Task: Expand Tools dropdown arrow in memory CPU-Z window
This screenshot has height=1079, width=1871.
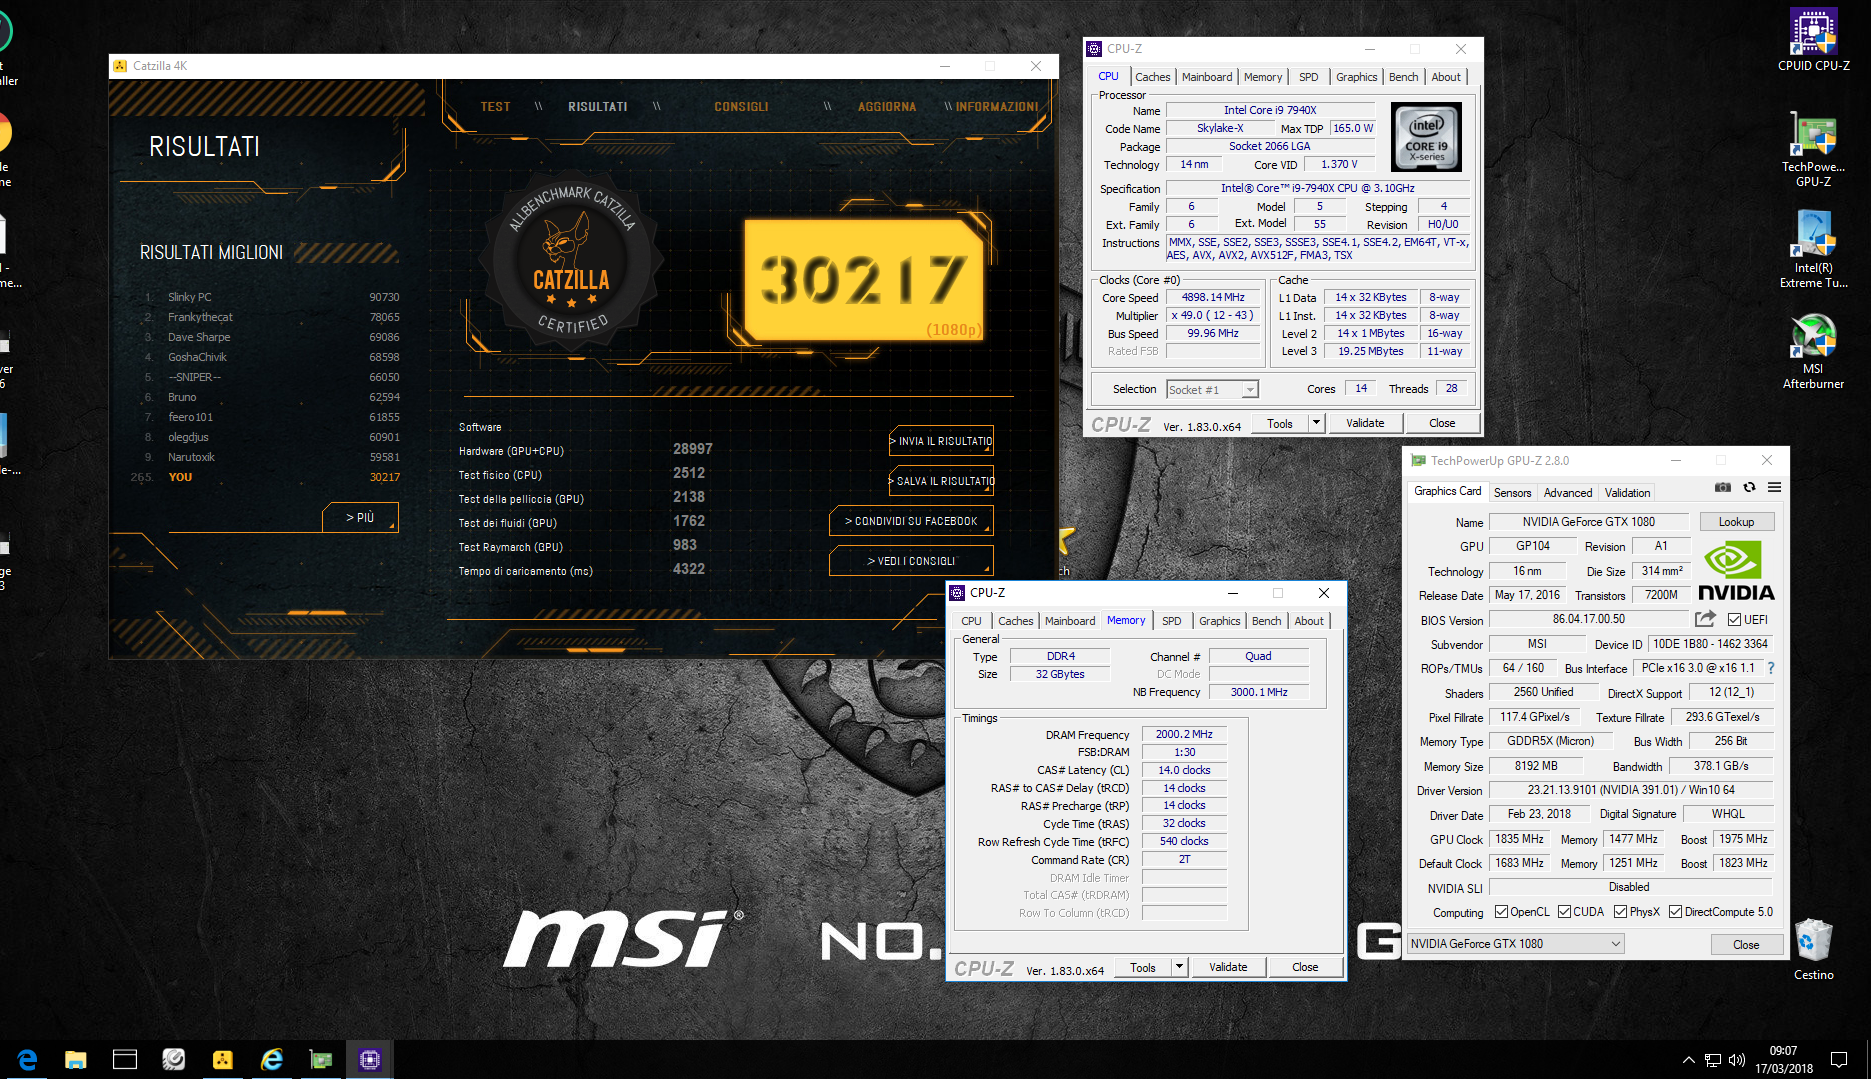Action: pos(1179,967)
